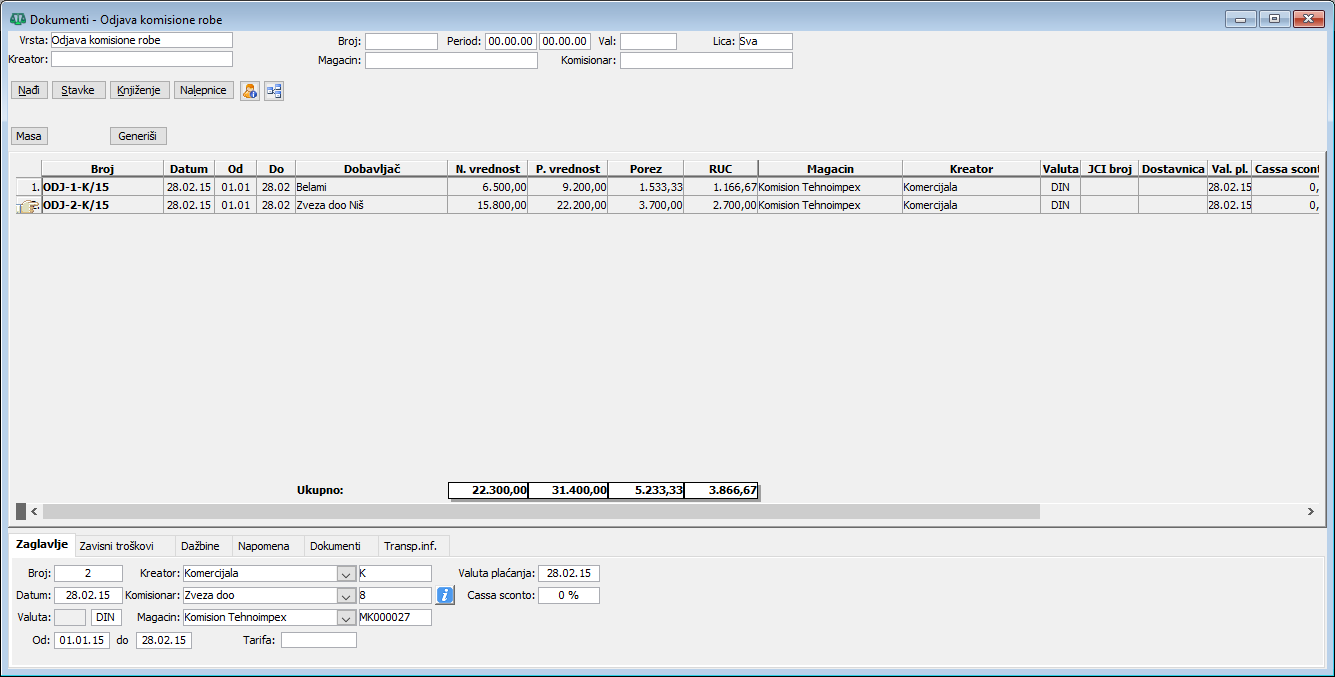Click the document structure tree icon

(x=274, y=90)
